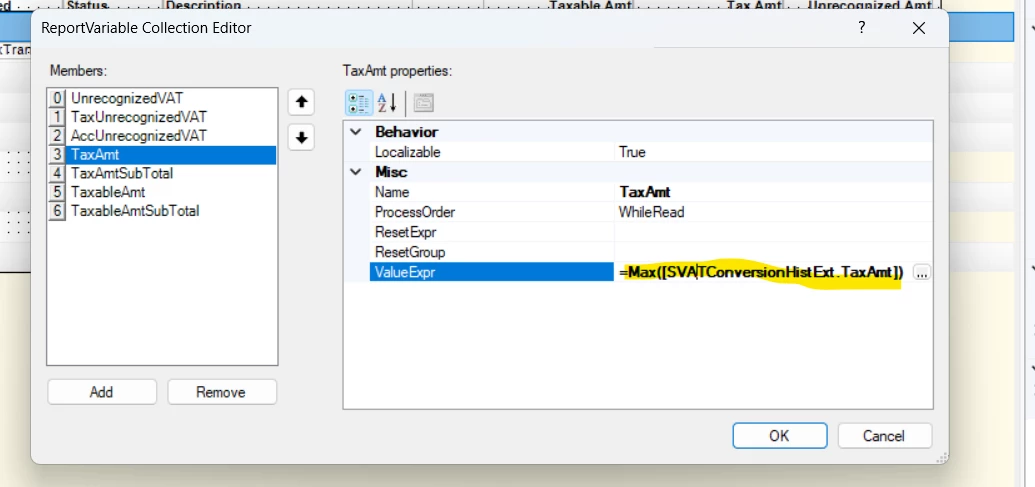
Task: Confirm with the OK button
Action: 780,436
